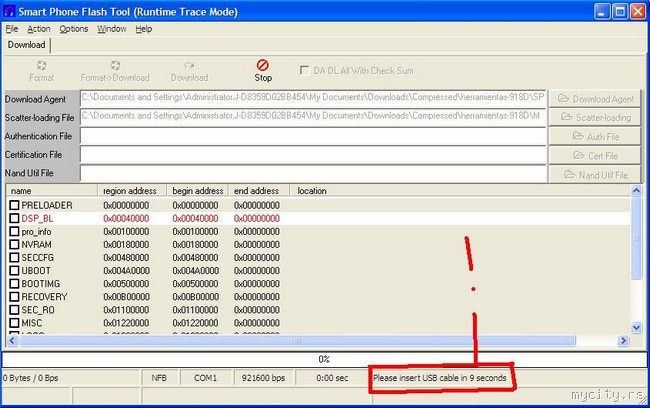650x408 pixels.
Task: Select the Download tab
Action: [27, 45]
